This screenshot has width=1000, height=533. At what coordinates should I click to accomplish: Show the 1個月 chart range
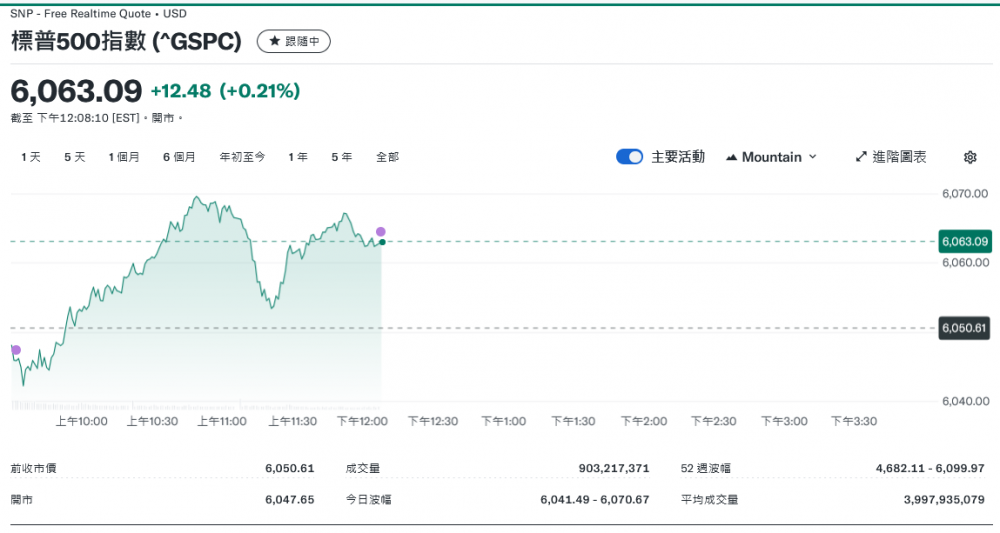(x=124, y=157)
